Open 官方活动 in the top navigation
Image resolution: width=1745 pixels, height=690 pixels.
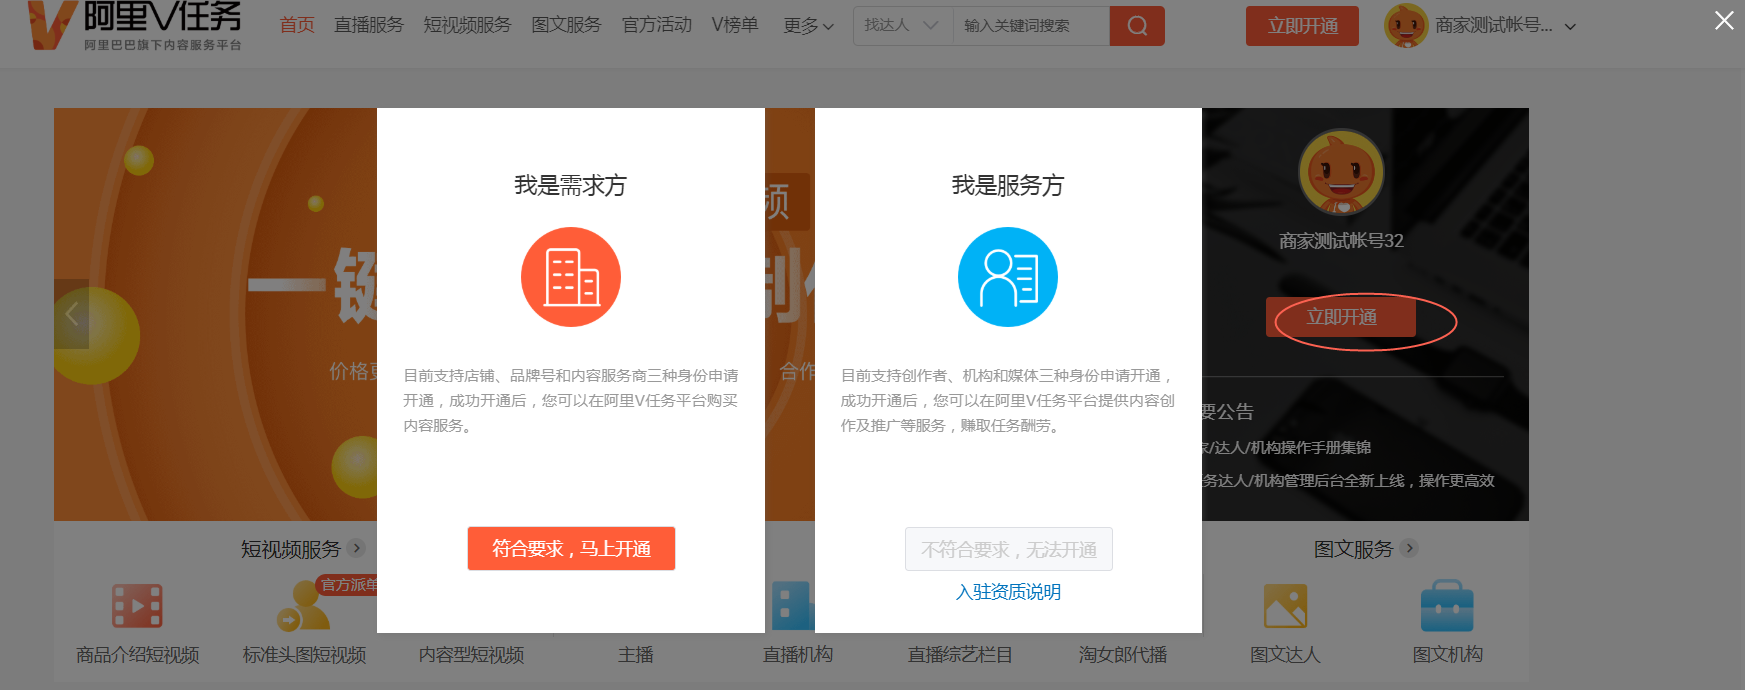coord(657,25)
